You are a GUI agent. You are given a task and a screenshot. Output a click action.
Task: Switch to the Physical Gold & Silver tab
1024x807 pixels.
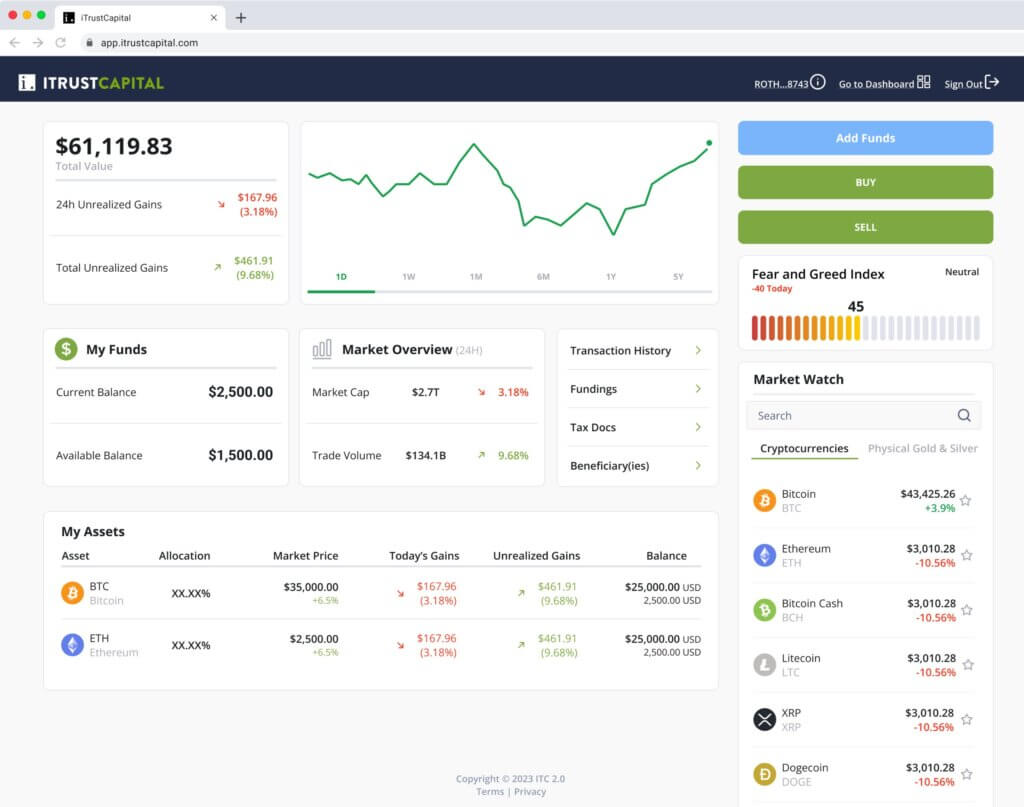click(922, 448)
